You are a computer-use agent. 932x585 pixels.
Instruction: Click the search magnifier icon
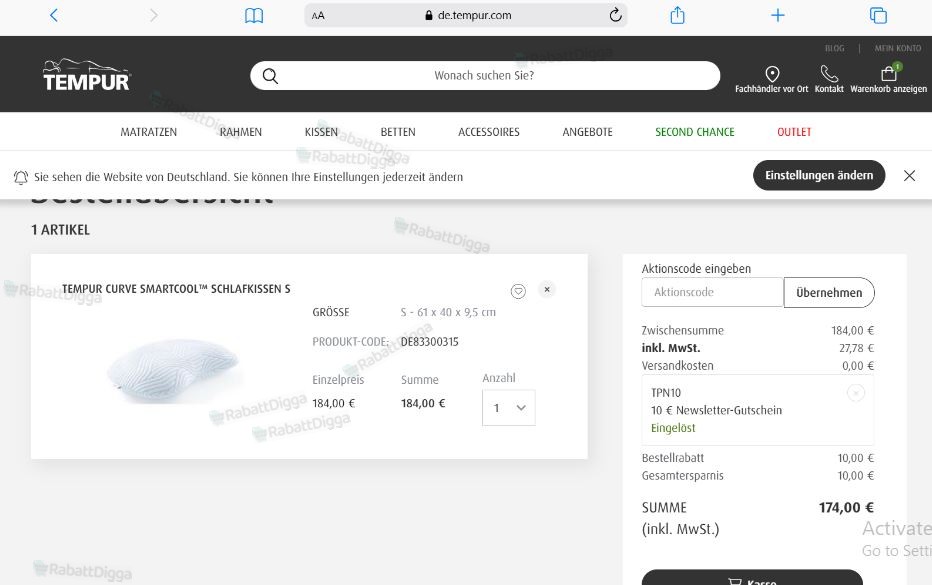point(270,76)
